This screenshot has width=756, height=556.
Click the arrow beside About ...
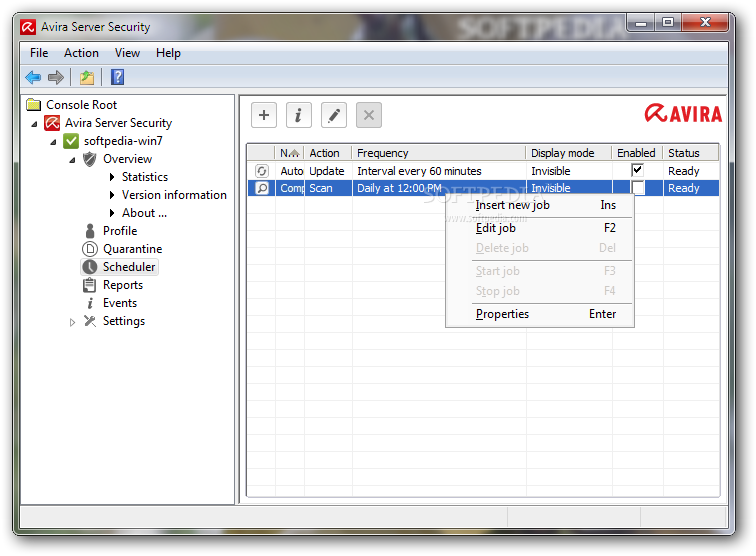click(x=112, y=213)
